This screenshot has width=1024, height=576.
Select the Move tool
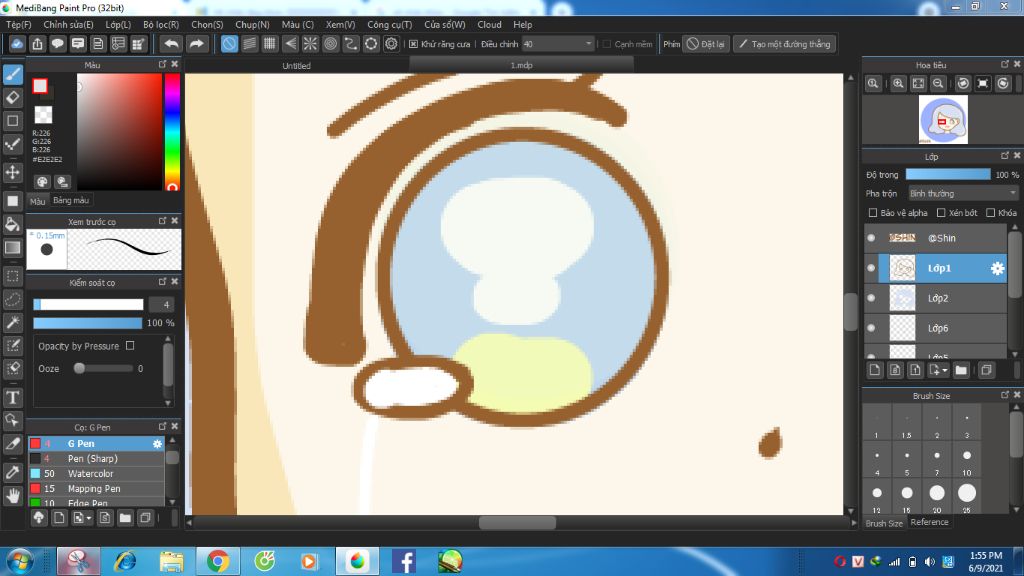click(13, 172)
